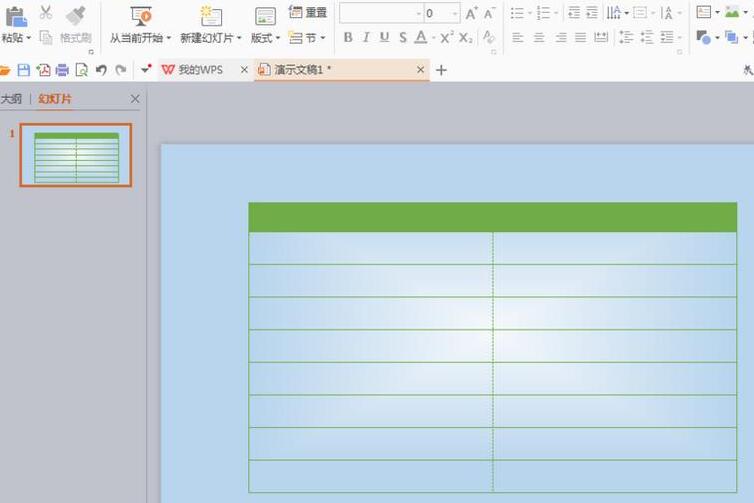Click the decrease indent icon
The image size is (754, 503).
click(574, 13)
